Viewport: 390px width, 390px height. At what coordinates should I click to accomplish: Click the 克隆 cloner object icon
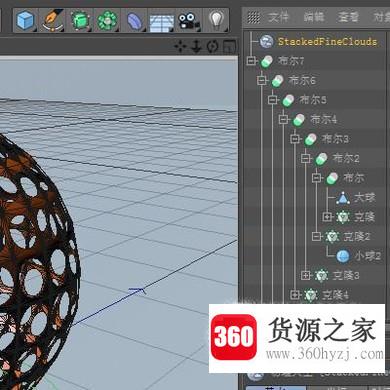coord(343,217)
